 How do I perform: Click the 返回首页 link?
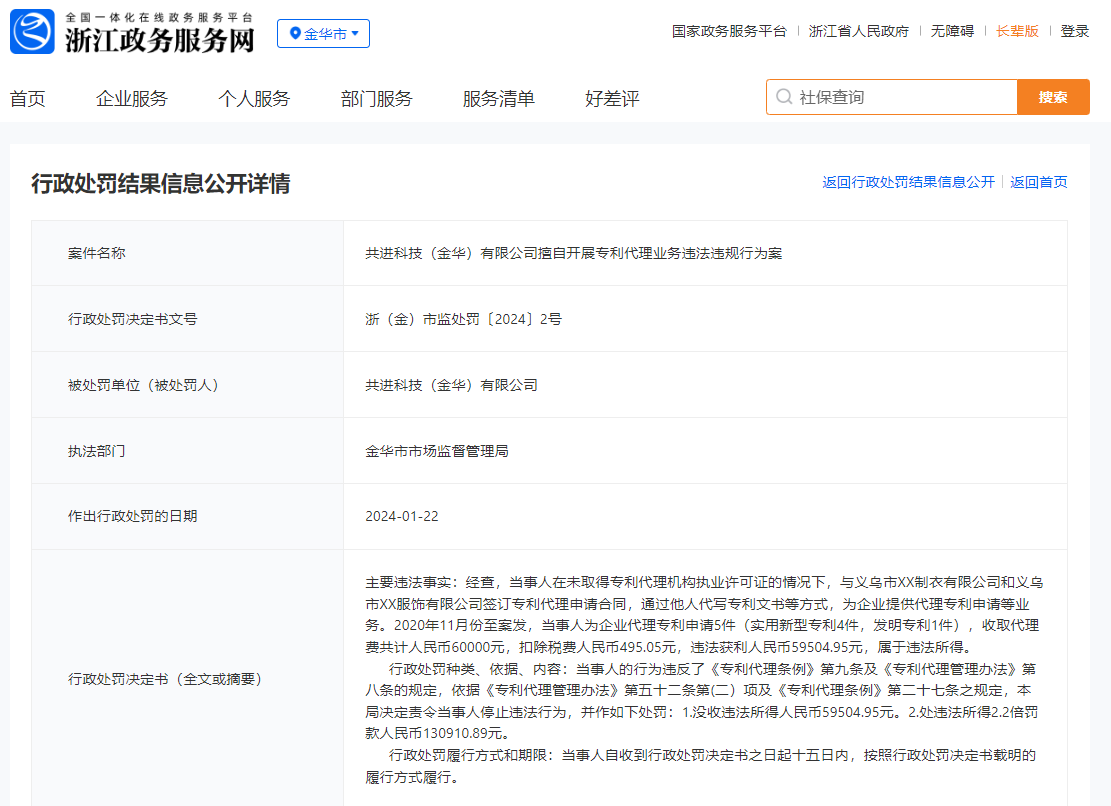point(1038,182)
